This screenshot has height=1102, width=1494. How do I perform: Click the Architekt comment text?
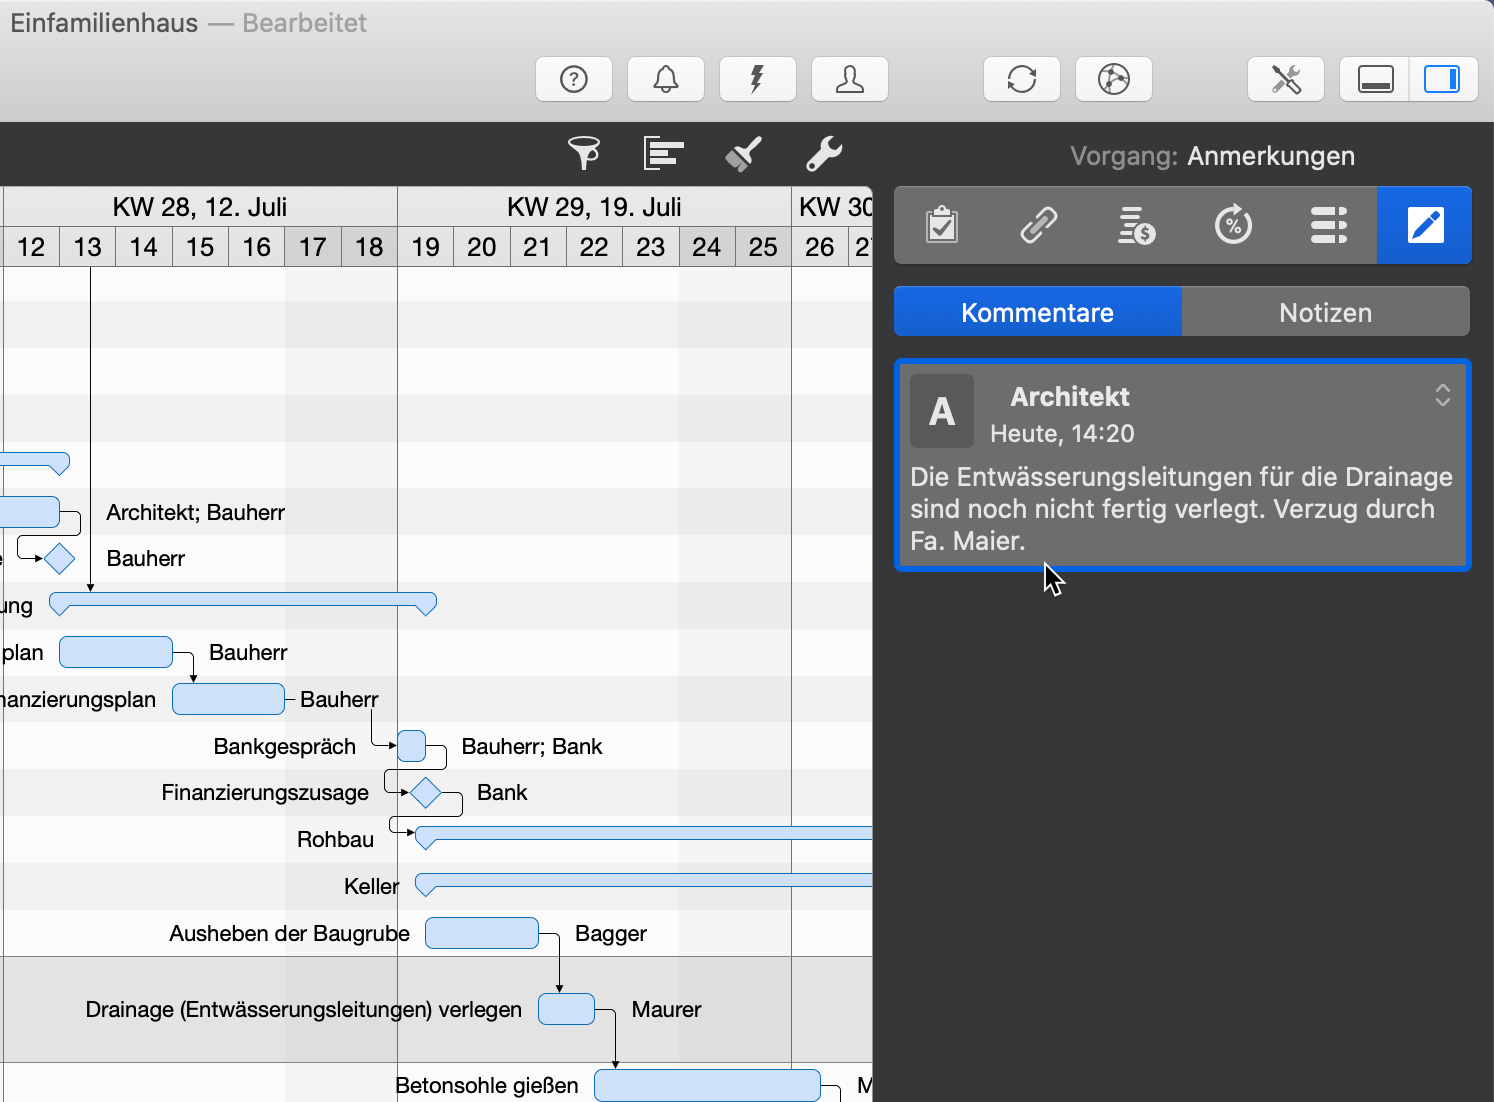(x=1180, y=509)
